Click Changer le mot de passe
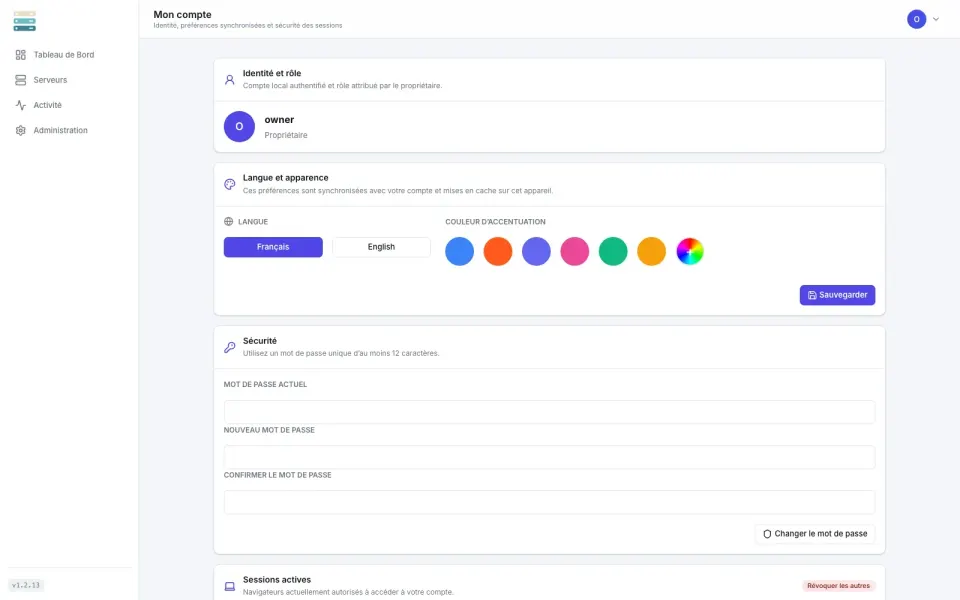960x600 pixels. 815,534
